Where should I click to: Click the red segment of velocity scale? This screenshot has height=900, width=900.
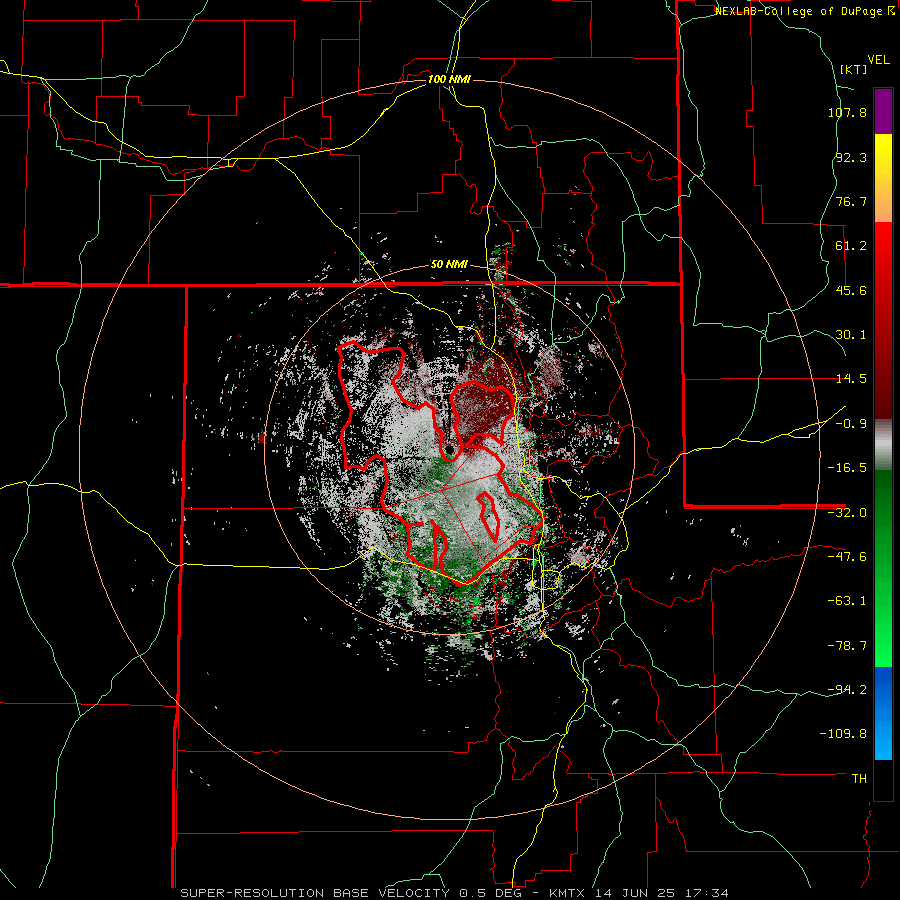(x=883, y=320)
